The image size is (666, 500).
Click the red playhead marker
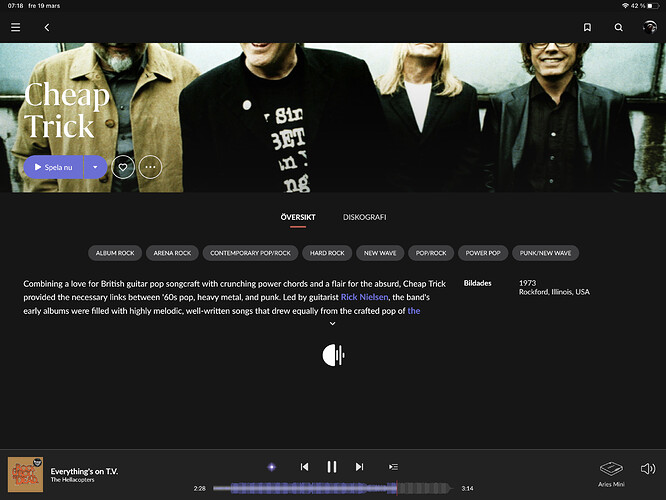[x=397, y=489]
